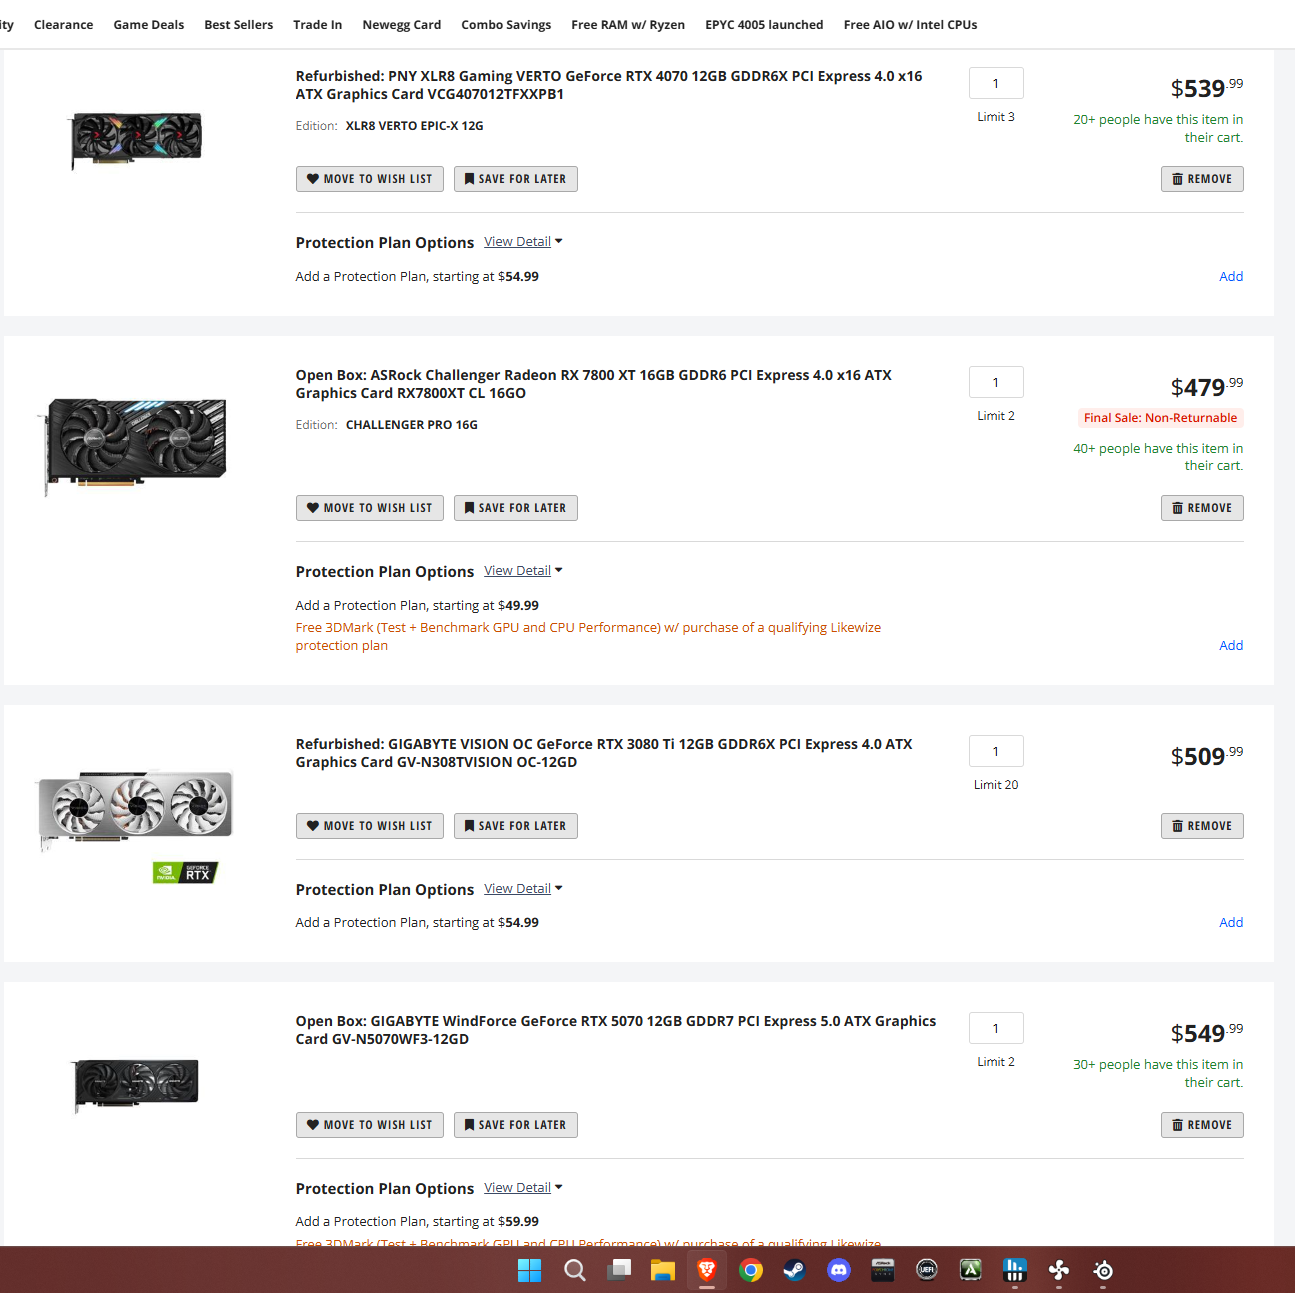Add protection plan for the RTX 3080 Ti
The image size is (1295, 1293).
pos(1231,922)
